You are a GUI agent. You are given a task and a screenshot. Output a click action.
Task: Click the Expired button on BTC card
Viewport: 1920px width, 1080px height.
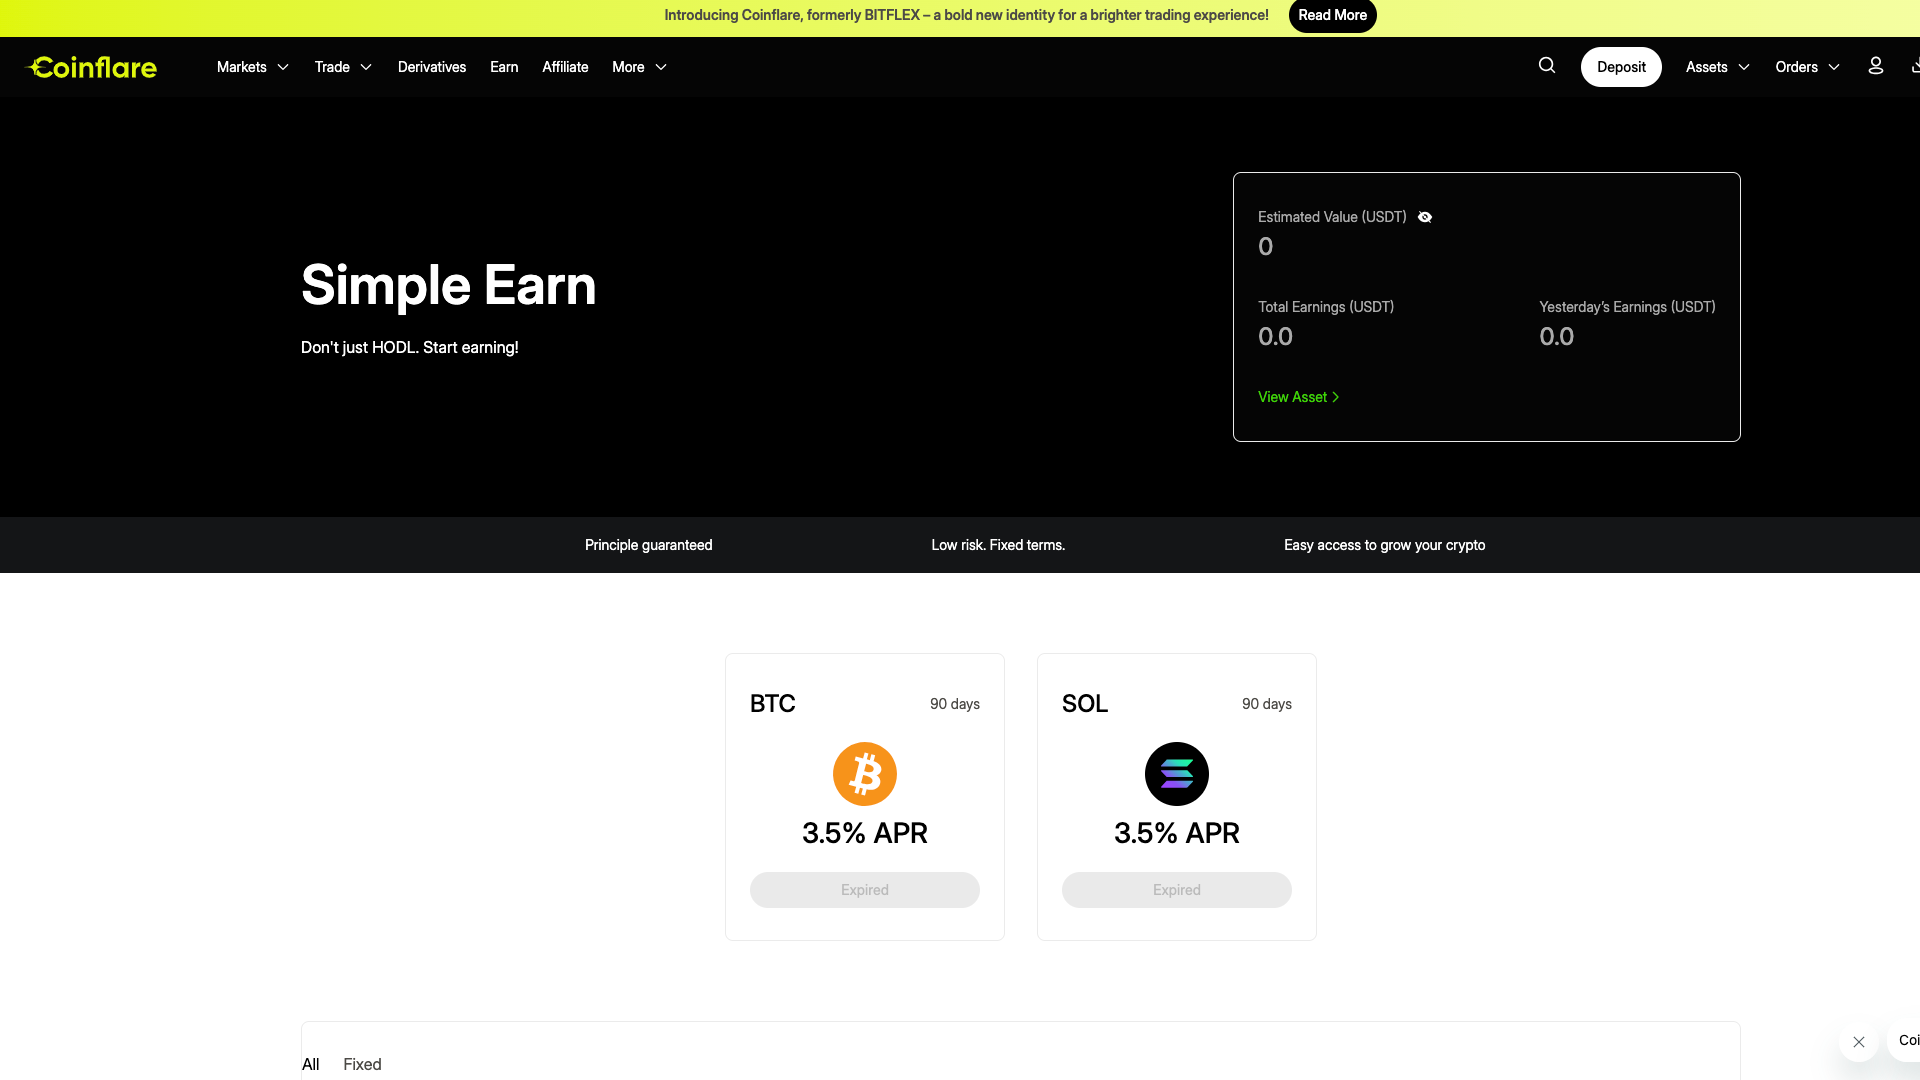pos(865,890)
